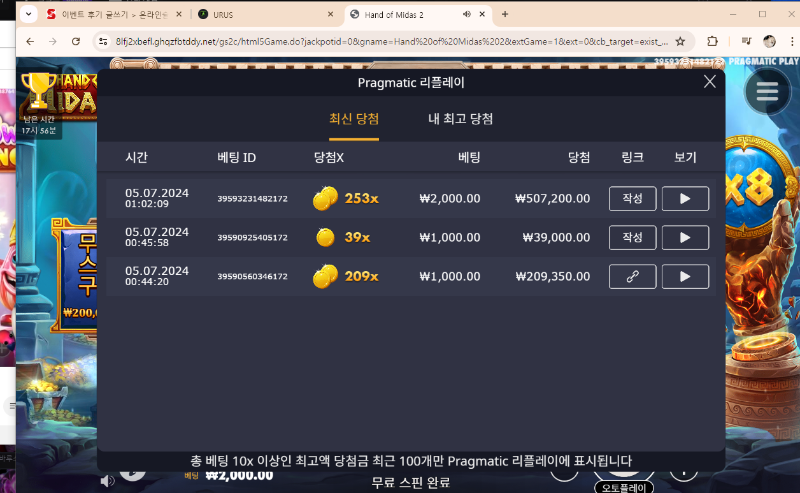Click win amount ₩507,200.00
This screenshot has height=493, width=800.
click(553, 199)
